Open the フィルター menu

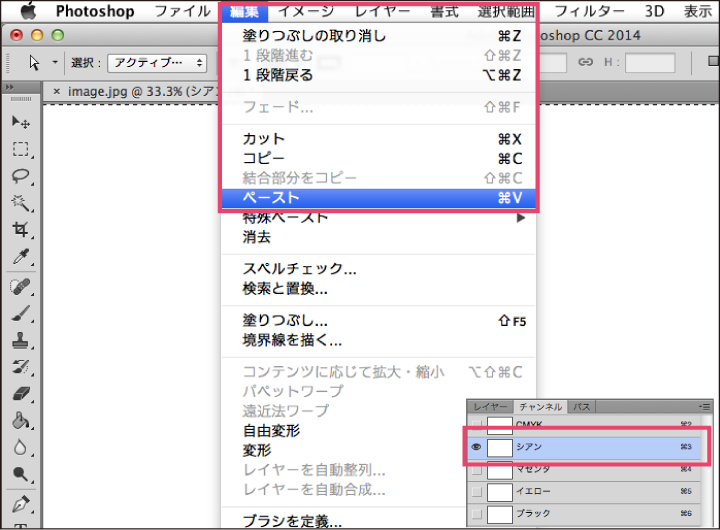pyautogui.click(x=590, y=11)
